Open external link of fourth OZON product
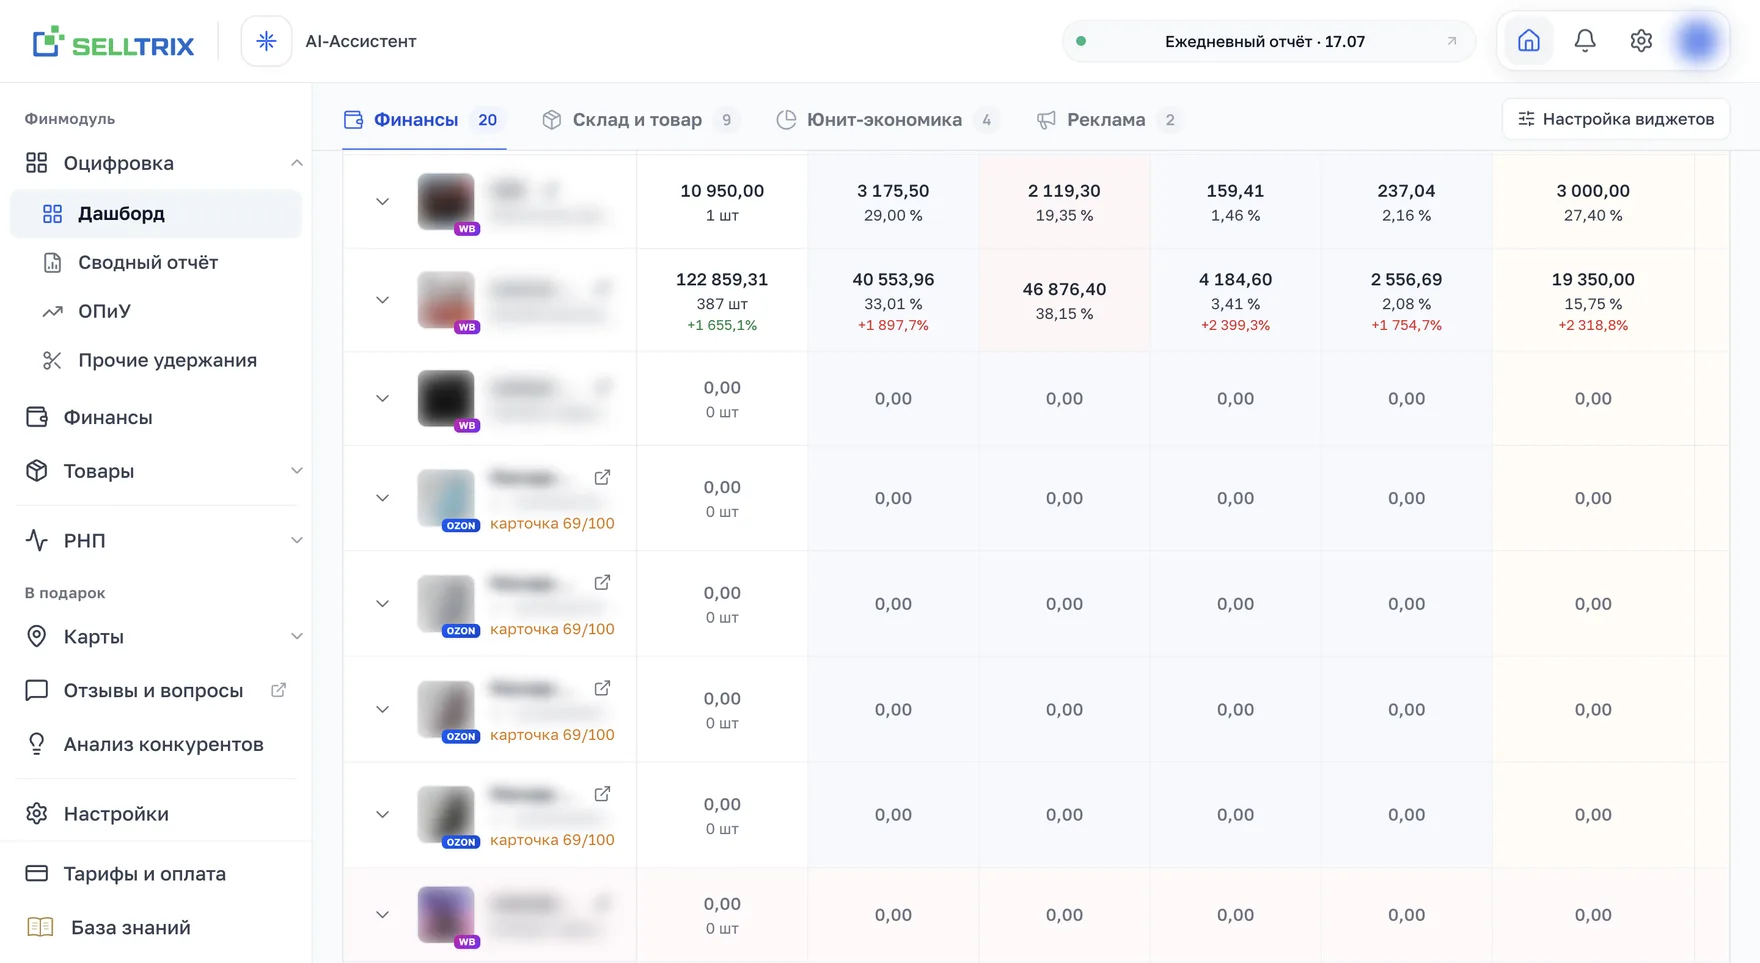Viewport: 1760px width, 963px height. coord(602,794)
